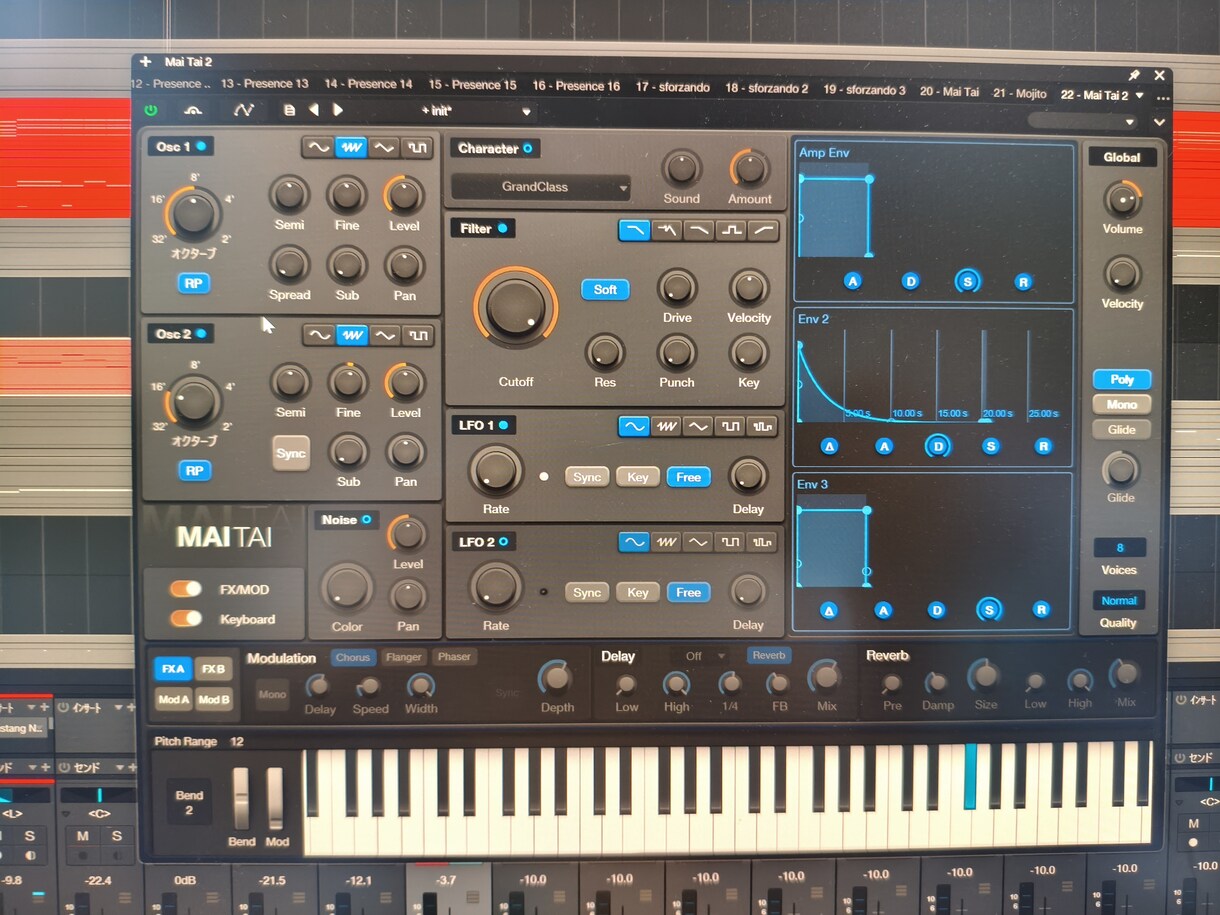Switch off Keyboard panel toggle
Viewport: 1220px width, 915px height.
186,619
